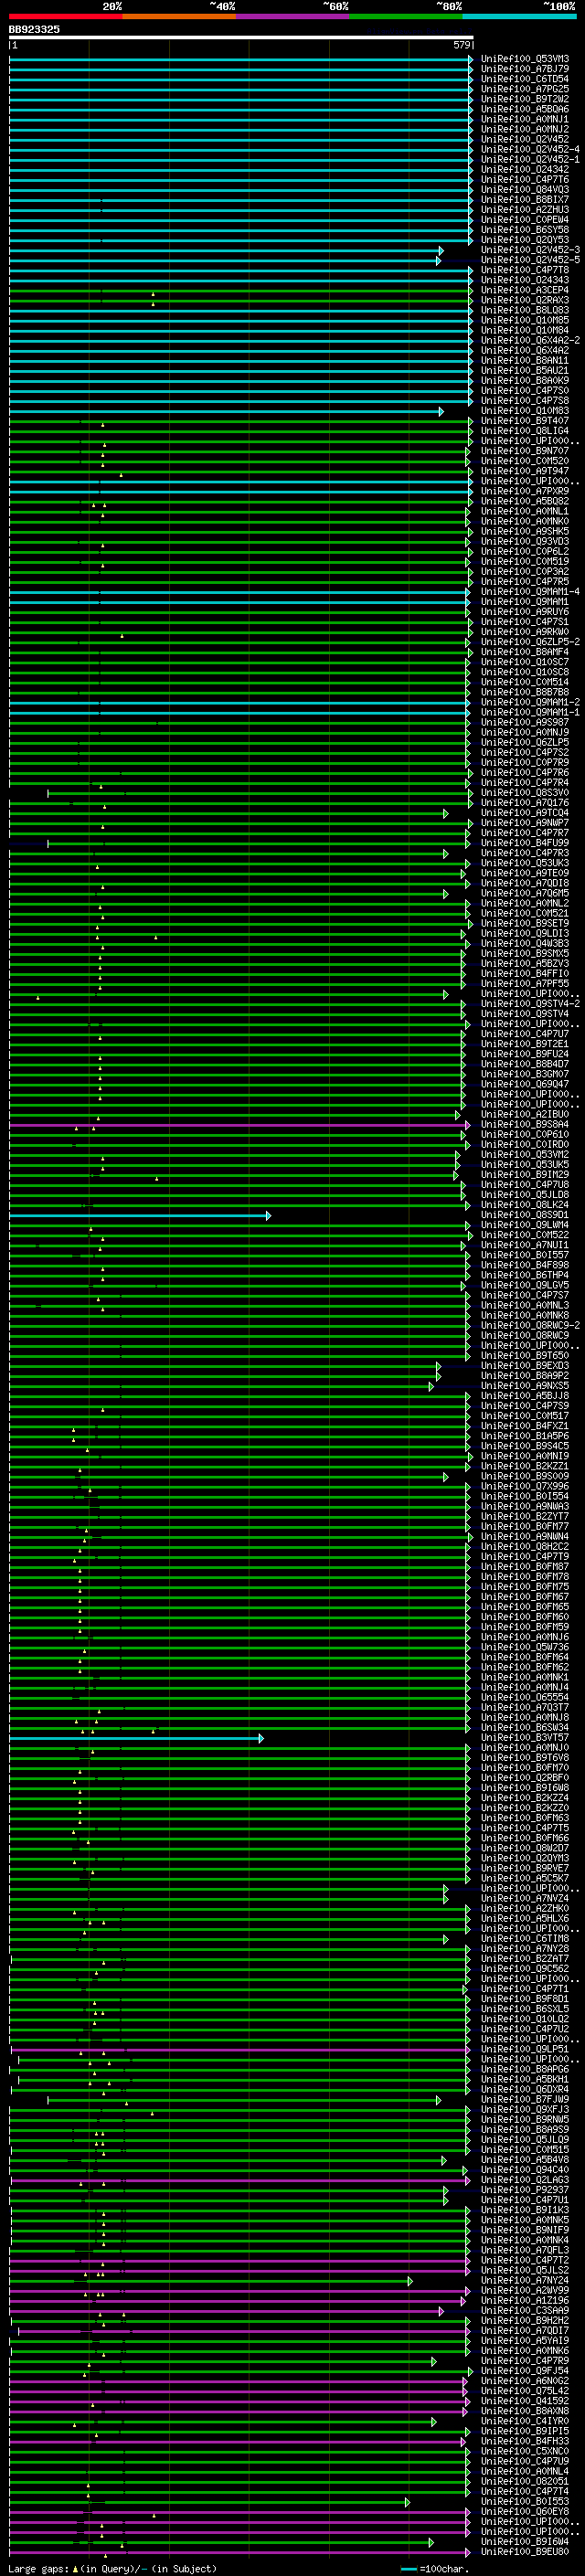Click the UniRef100_B9SET9 label
This screenshot has width=585, height=2576.
pyautogui.click(x=525, y=924)
